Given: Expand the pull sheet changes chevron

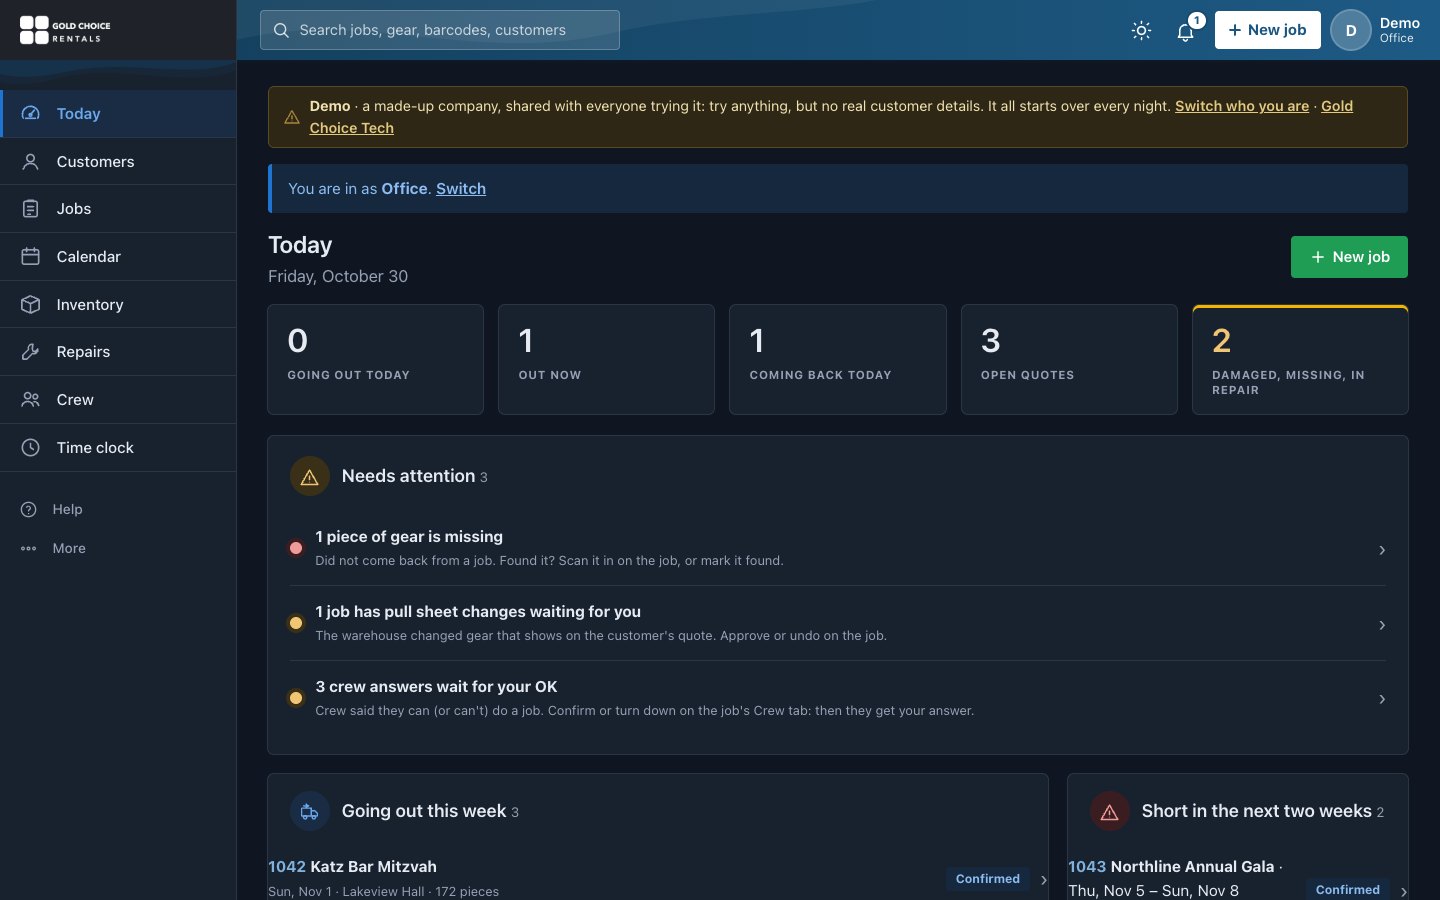Looking at the screenshot, I should coord(1382,625).
